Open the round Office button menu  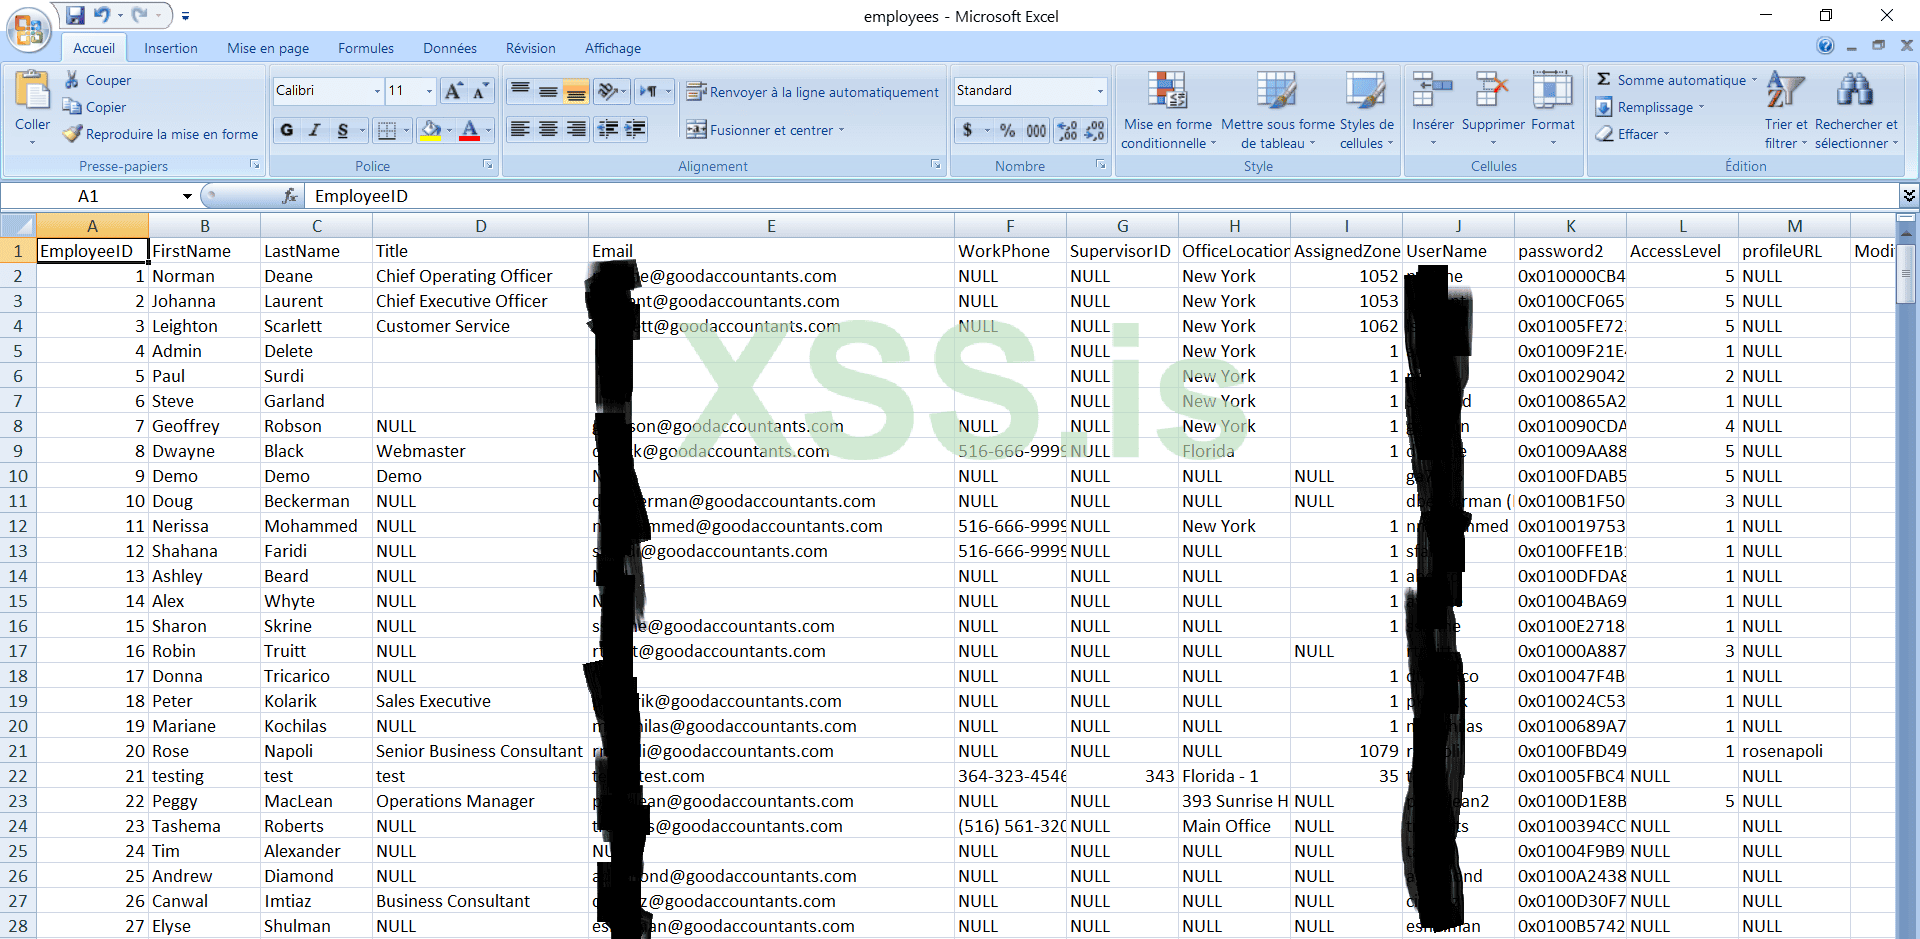29,28
